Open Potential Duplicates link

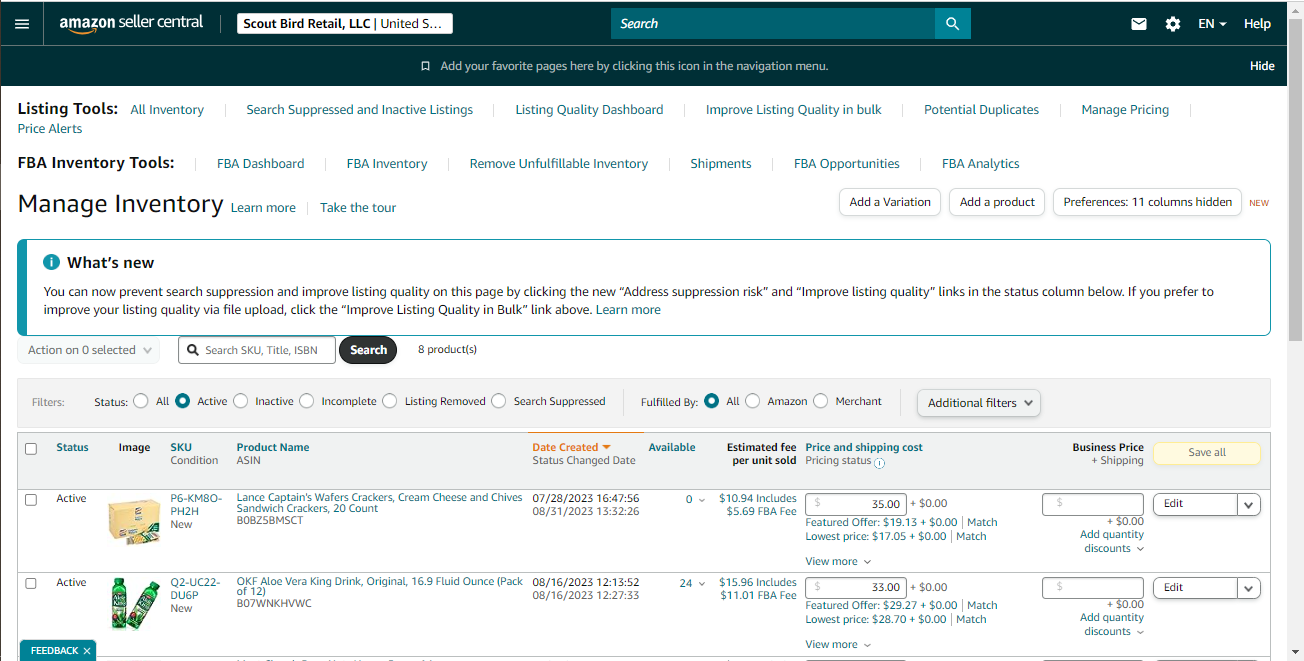tap(981, 110)
